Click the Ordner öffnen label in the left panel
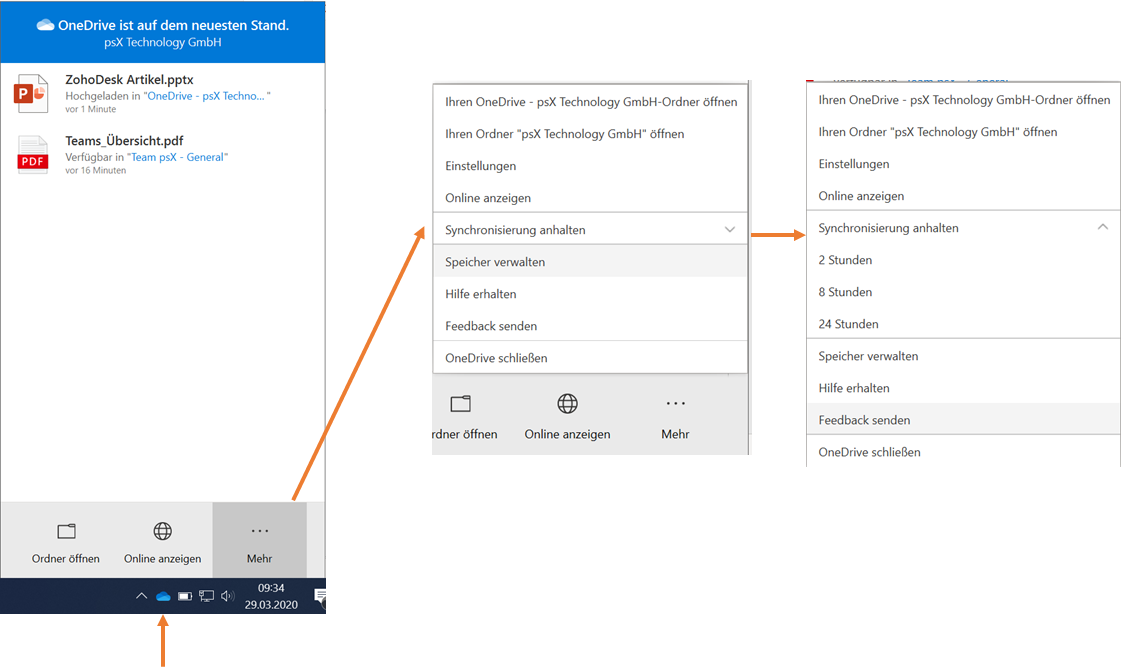1121x667 pixels. tap(66, 558)
